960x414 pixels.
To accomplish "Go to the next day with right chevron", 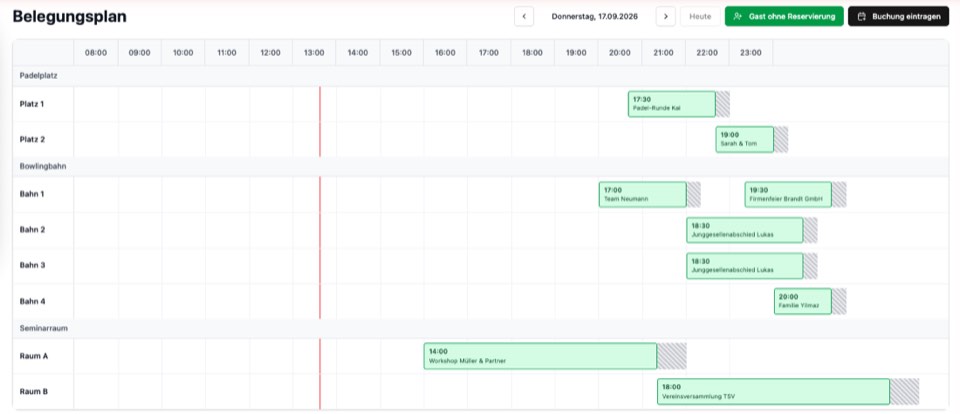I will pyautogui.click(x=666, y=17).
